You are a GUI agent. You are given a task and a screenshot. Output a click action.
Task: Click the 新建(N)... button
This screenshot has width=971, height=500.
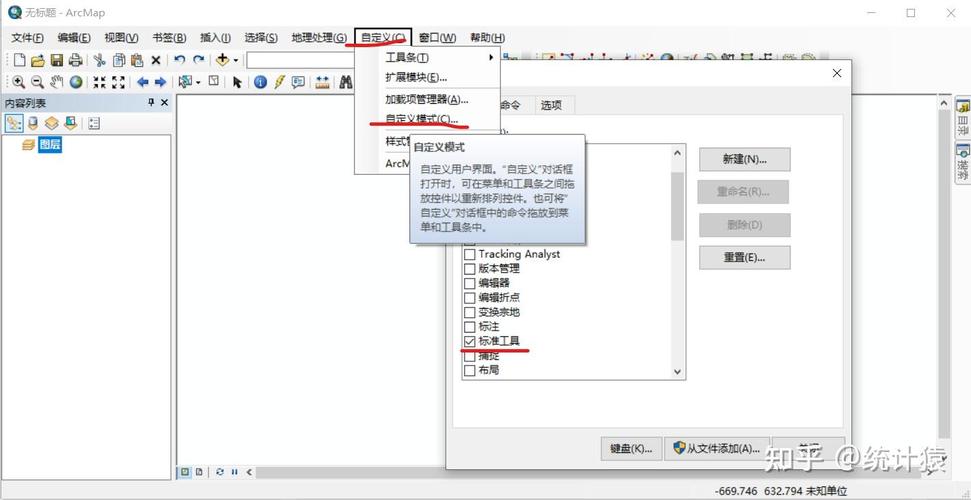pos(744,159)
